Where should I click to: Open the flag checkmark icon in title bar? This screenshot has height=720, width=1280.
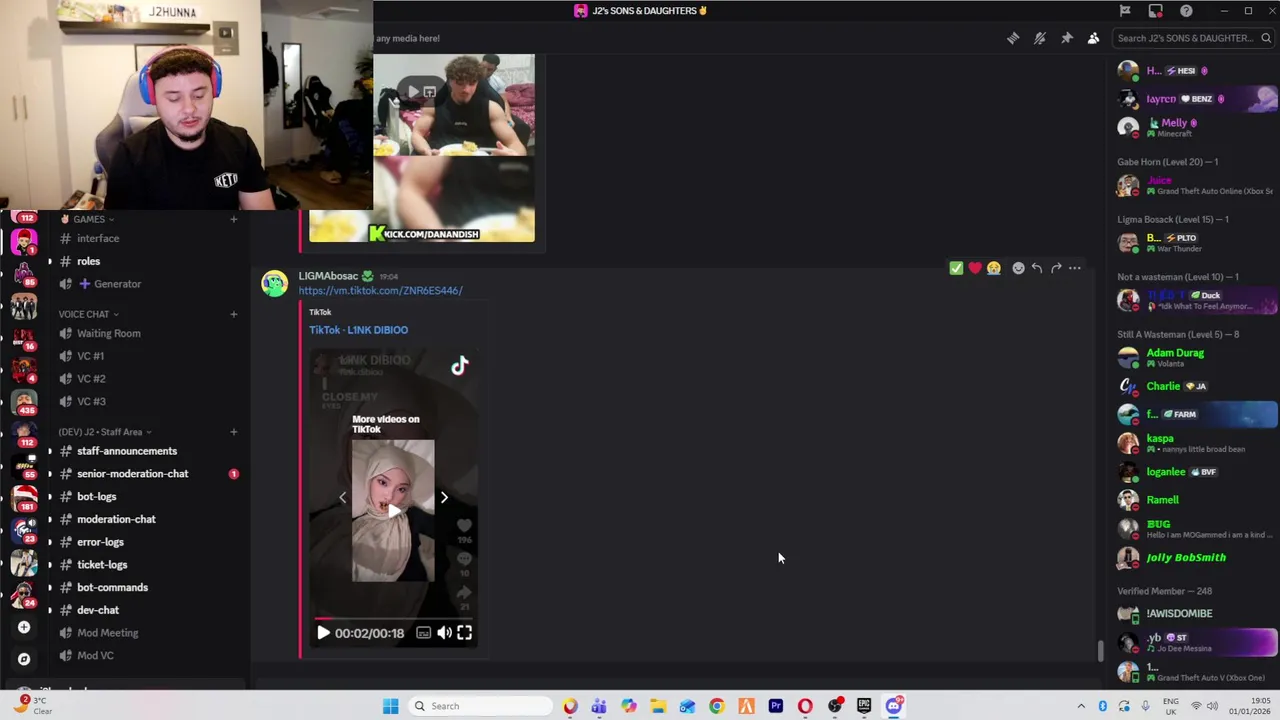1125,11
